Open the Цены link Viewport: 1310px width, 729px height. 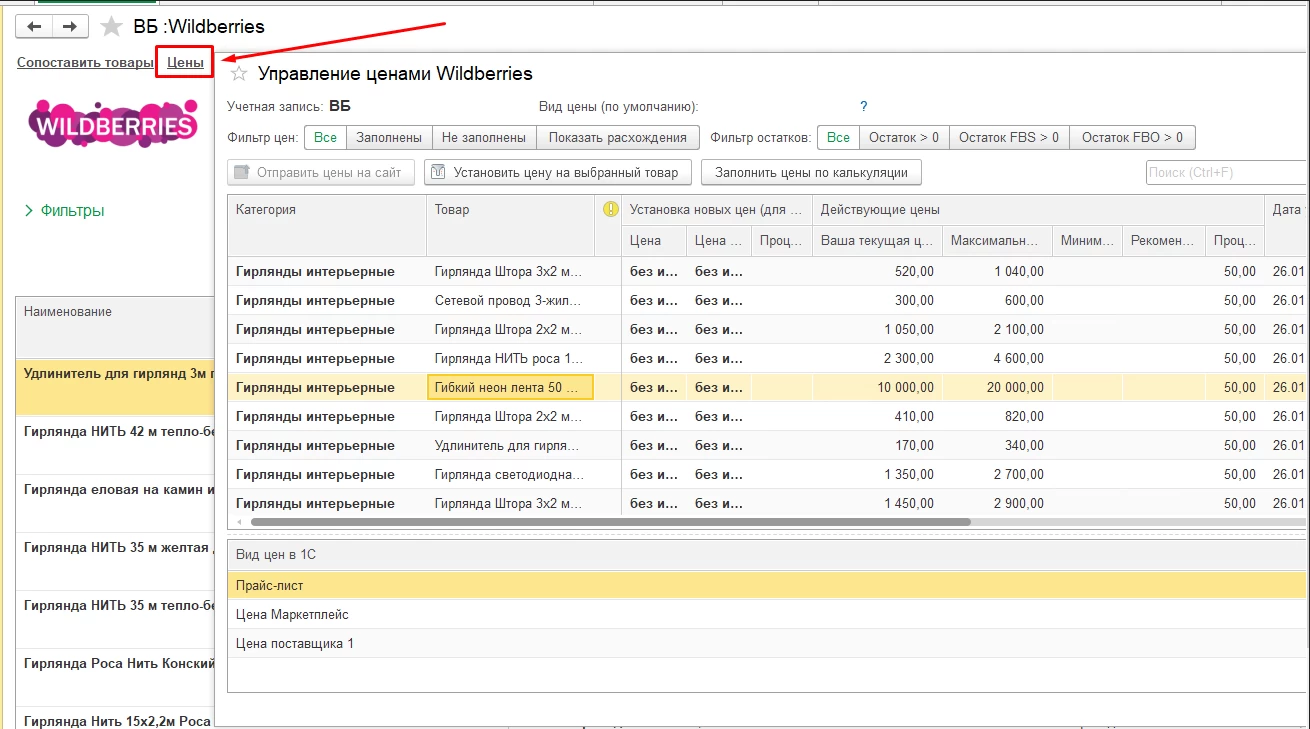click(x=185, y=63)
